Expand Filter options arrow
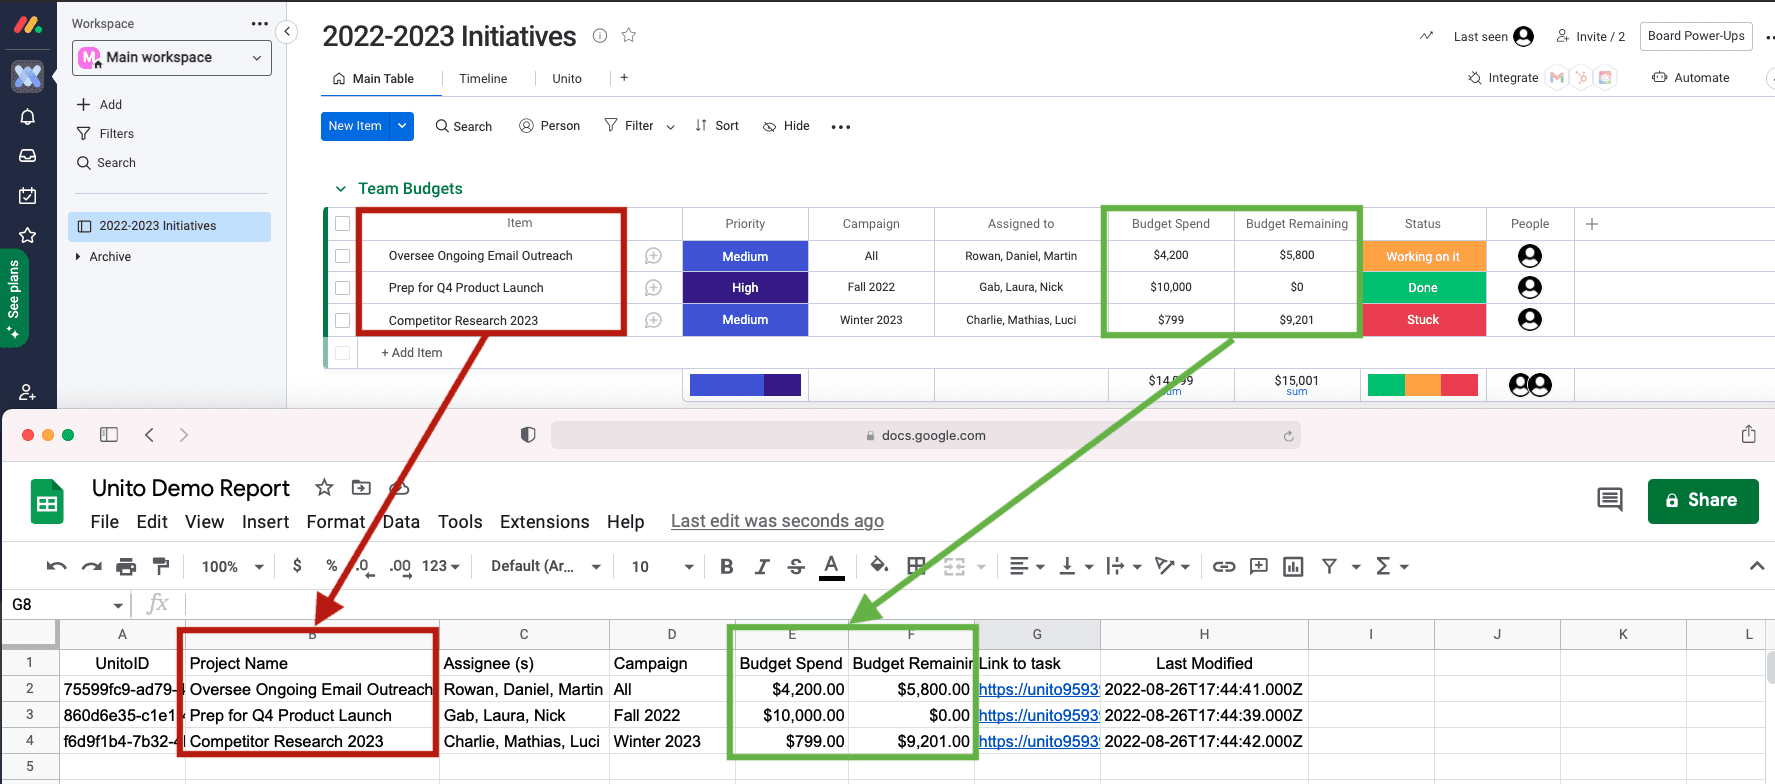The height and width of the screenshot is (784, 1775). coord(670,127)
